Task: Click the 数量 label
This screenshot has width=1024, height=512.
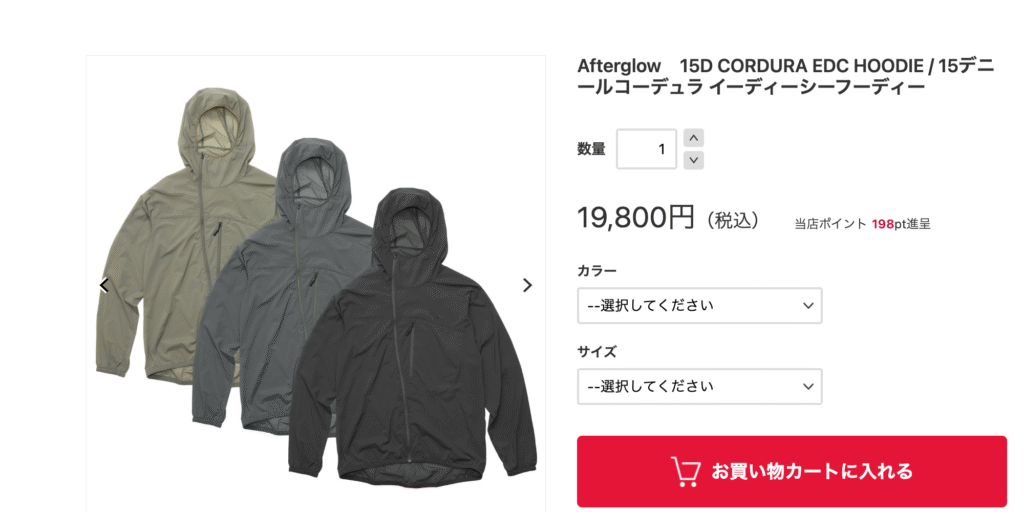Action: pos(591,149)
